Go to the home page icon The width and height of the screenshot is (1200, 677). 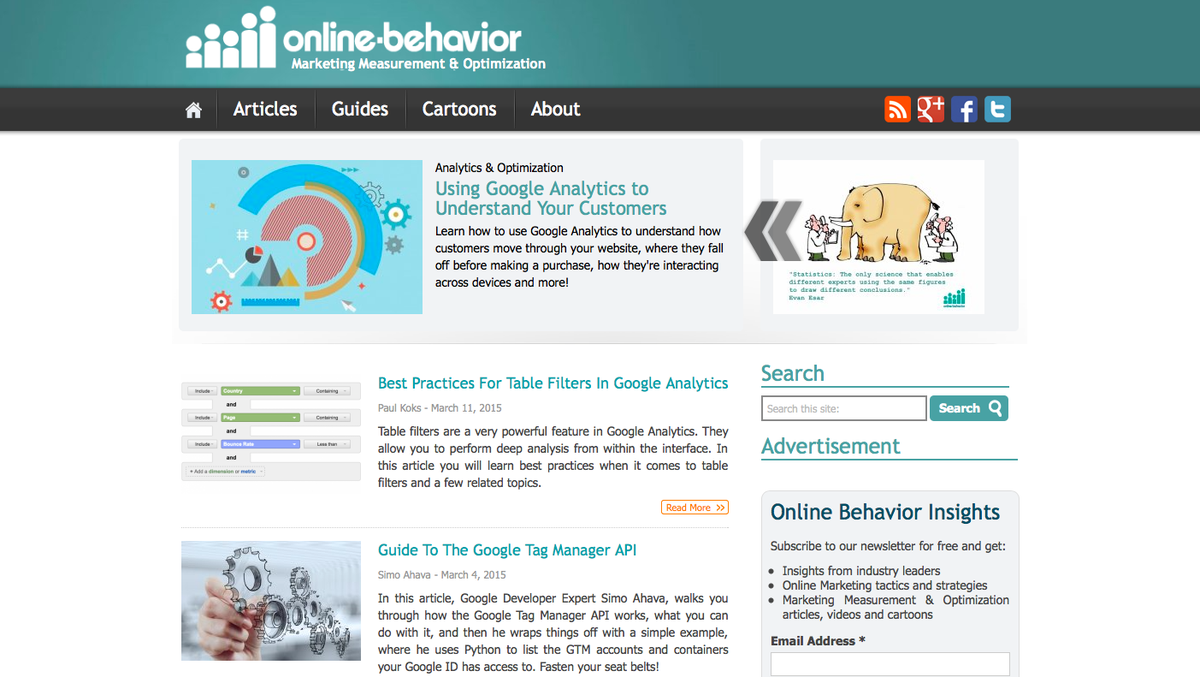(193, 110)
